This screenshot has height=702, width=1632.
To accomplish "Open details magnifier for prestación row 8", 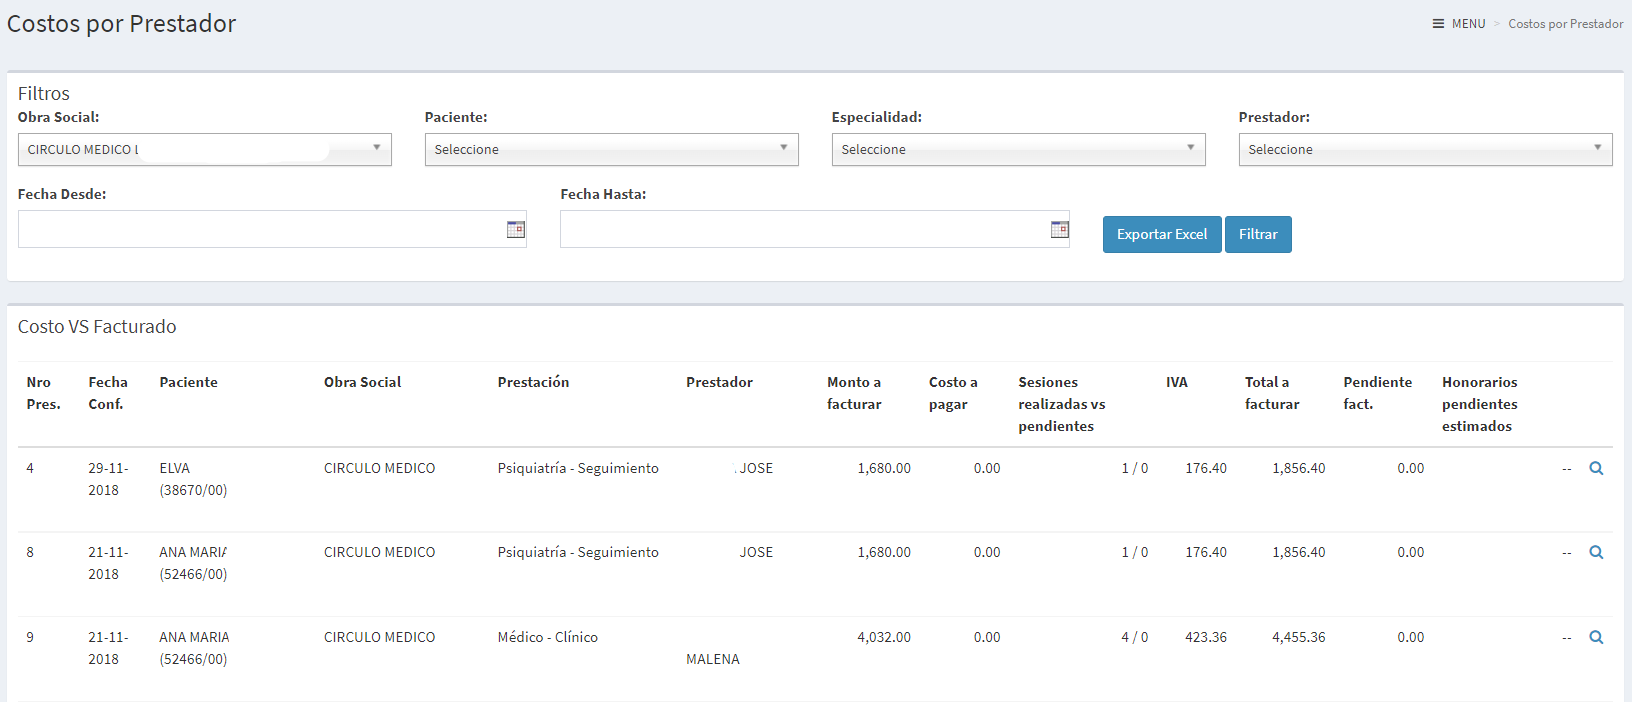I will click(1596, 552).
